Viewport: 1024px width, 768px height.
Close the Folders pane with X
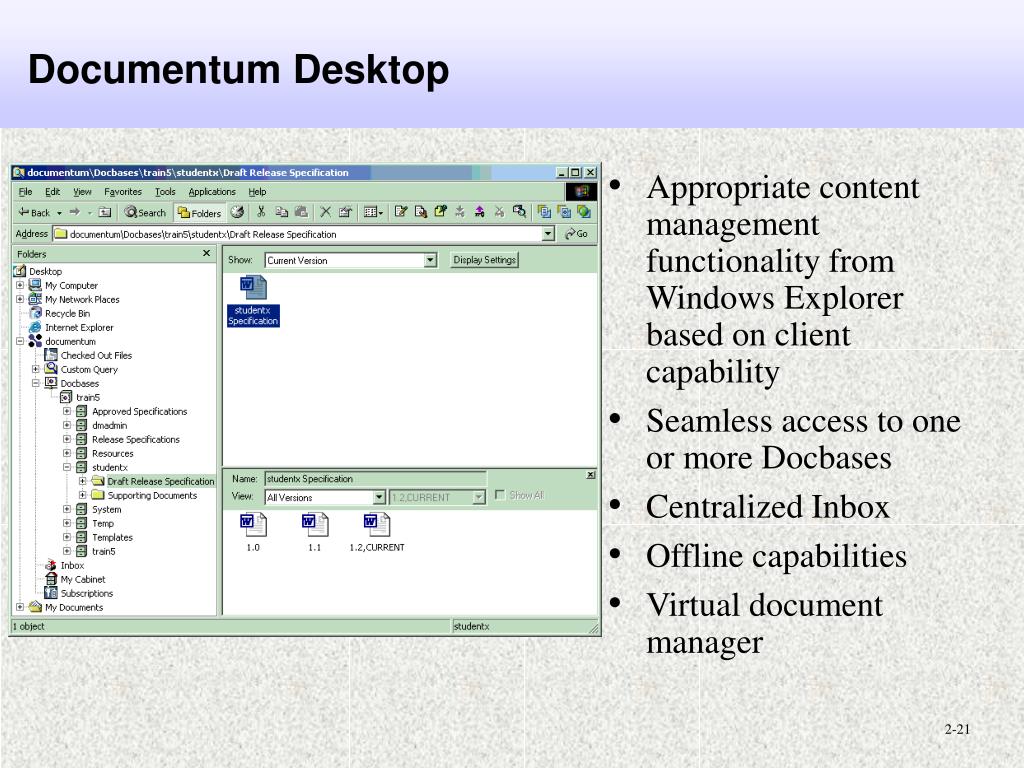click(206, 253)
